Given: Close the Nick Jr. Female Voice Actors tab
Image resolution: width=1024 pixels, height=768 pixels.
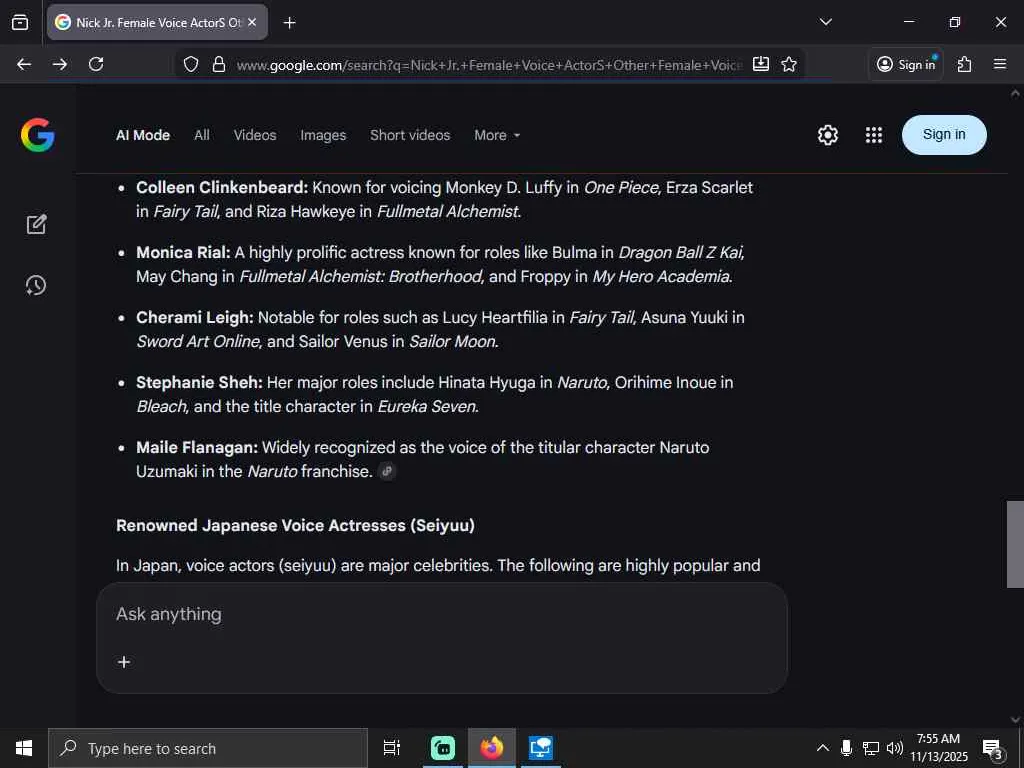Looking at the screenshot, I should pos(252,22).
